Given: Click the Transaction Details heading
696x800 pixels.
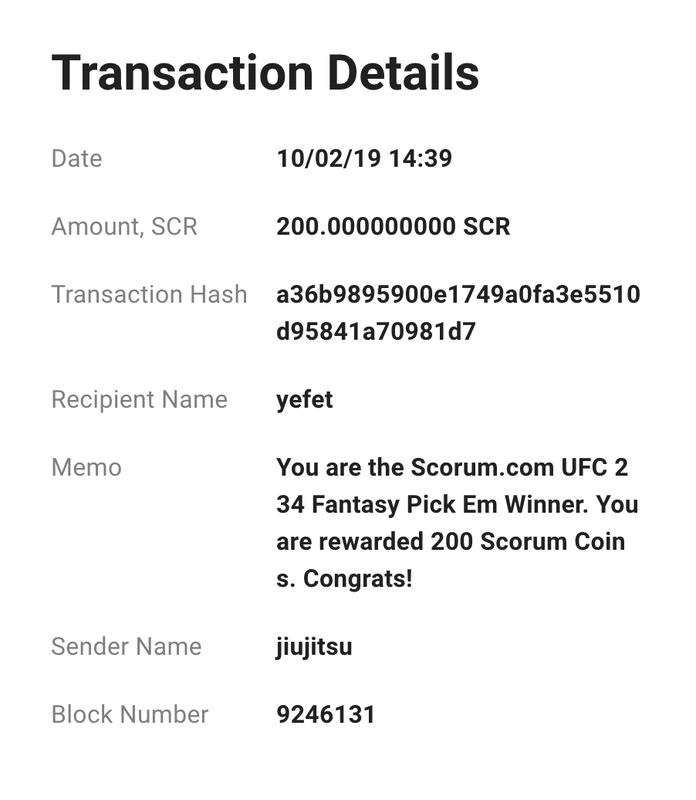Looking at the screenshot, I should [x=265, y=73].
